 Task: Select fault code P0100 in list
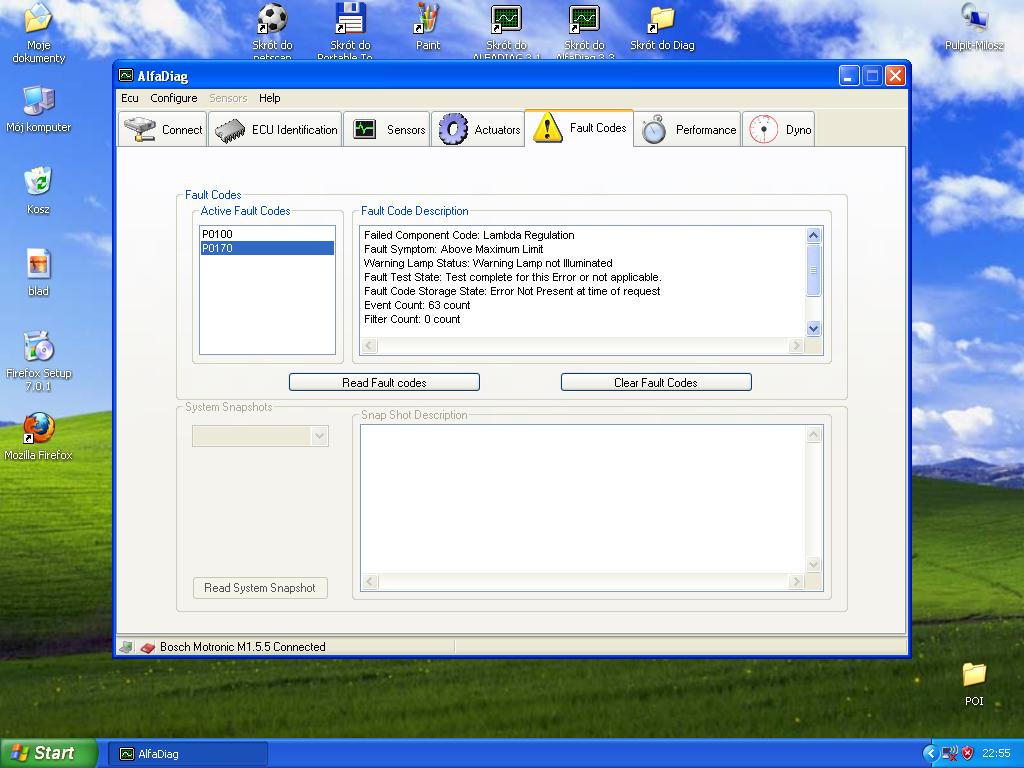click(x=217, y=234)
